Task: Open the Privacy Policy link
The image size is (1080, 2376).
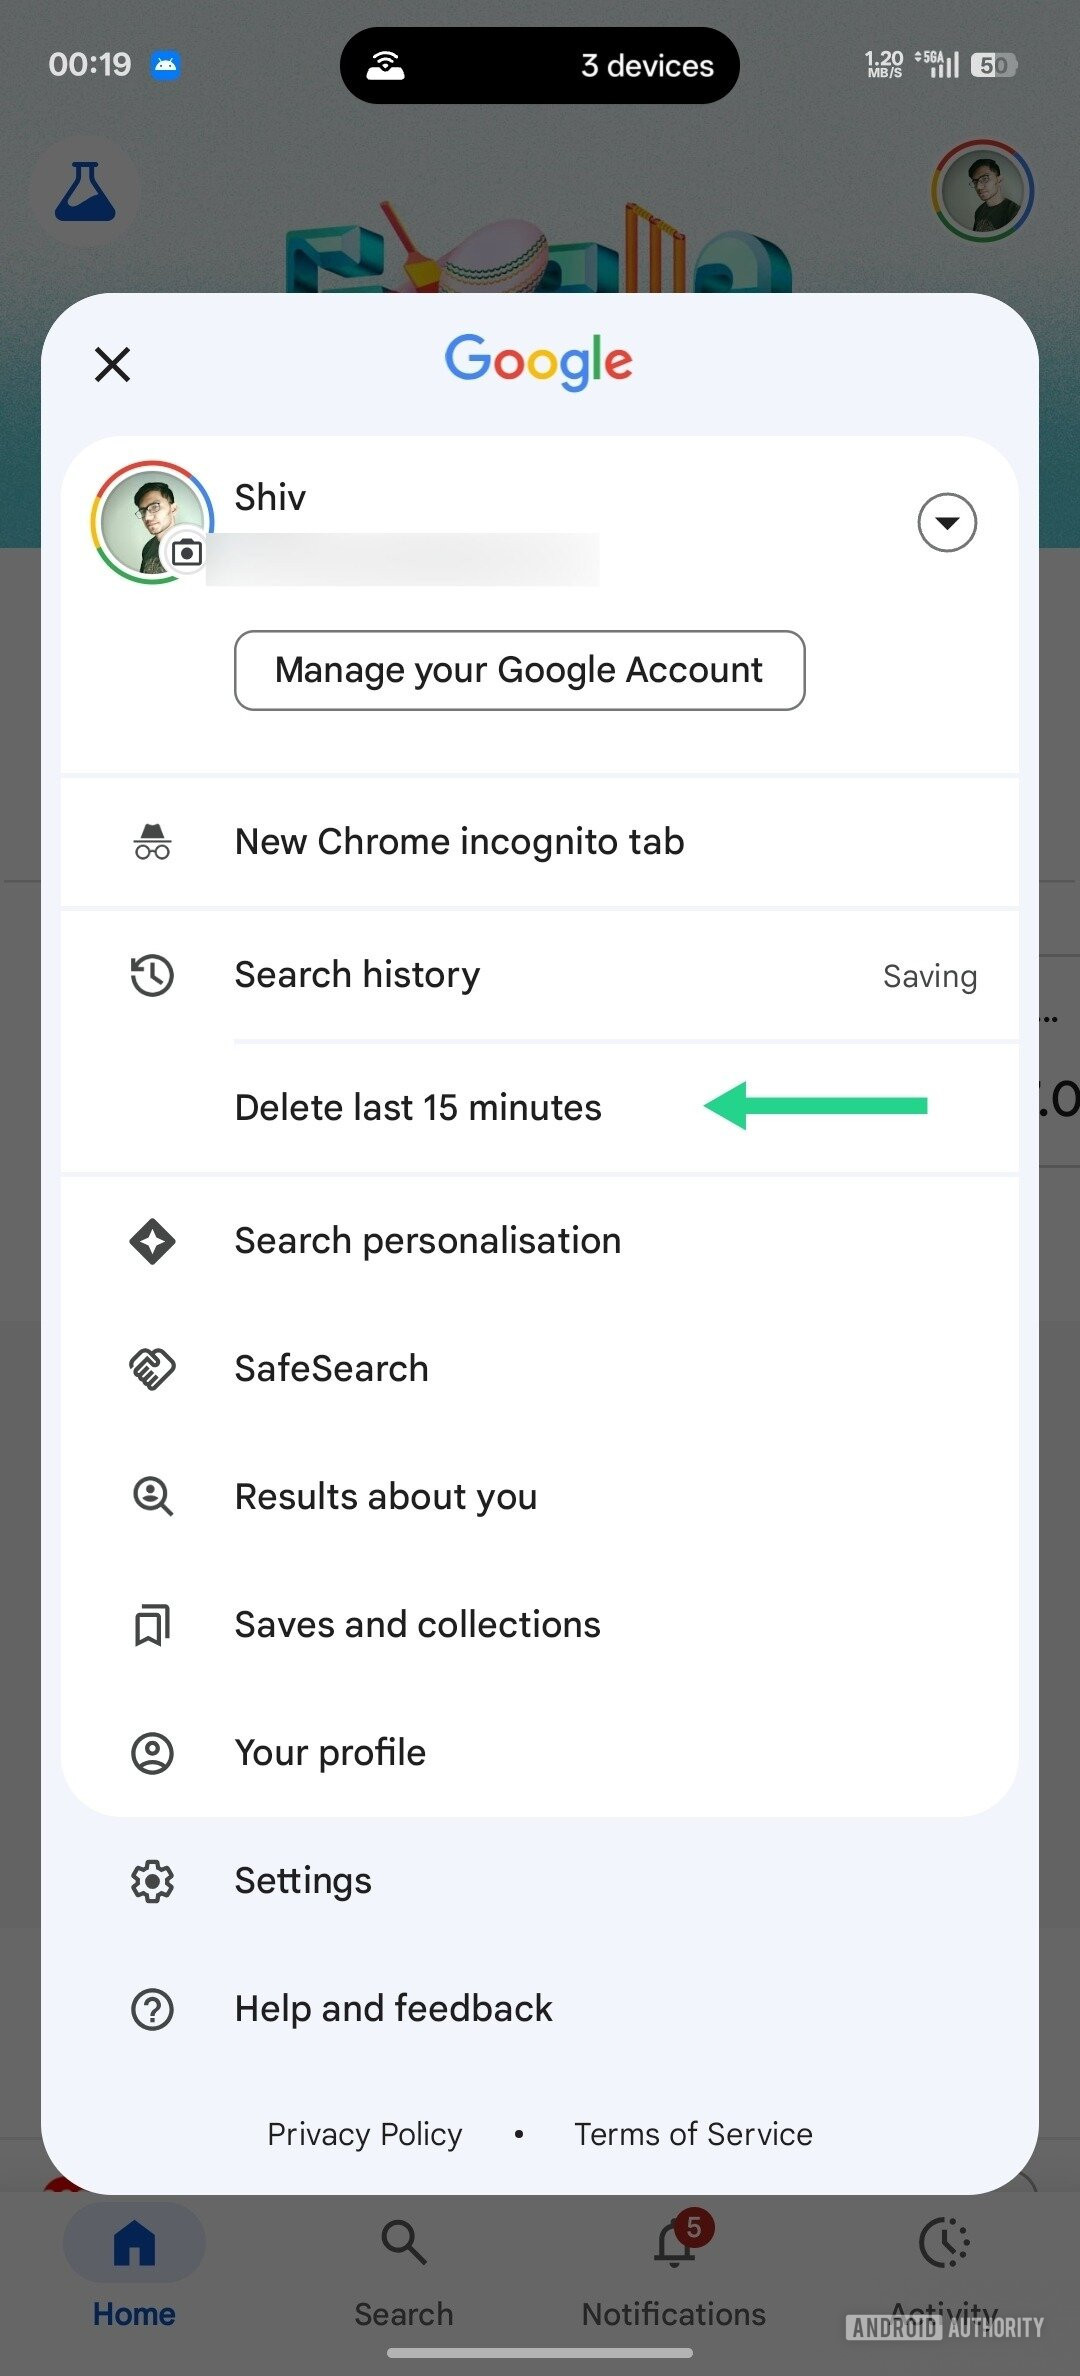Action: [x=364, y=2134]
